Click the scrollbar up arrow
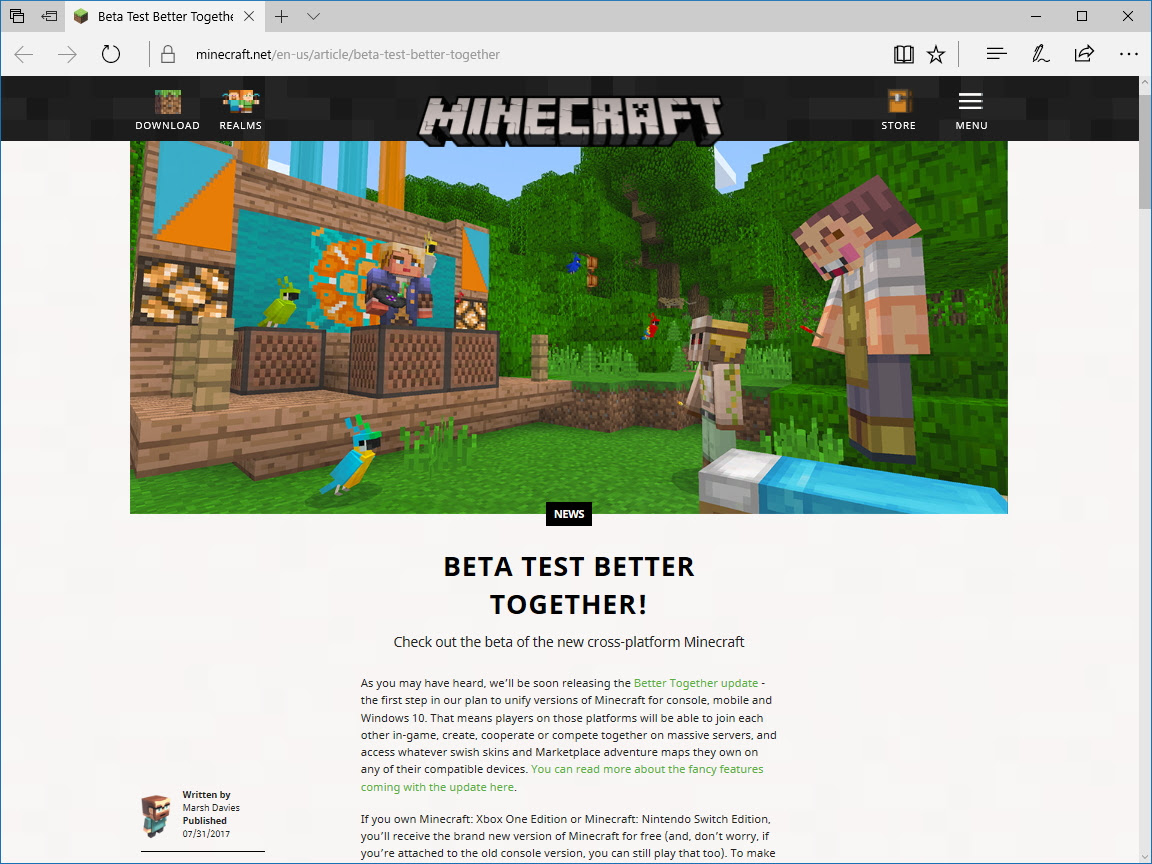This screenshot has height=864, width=1152. point(1145,83)
